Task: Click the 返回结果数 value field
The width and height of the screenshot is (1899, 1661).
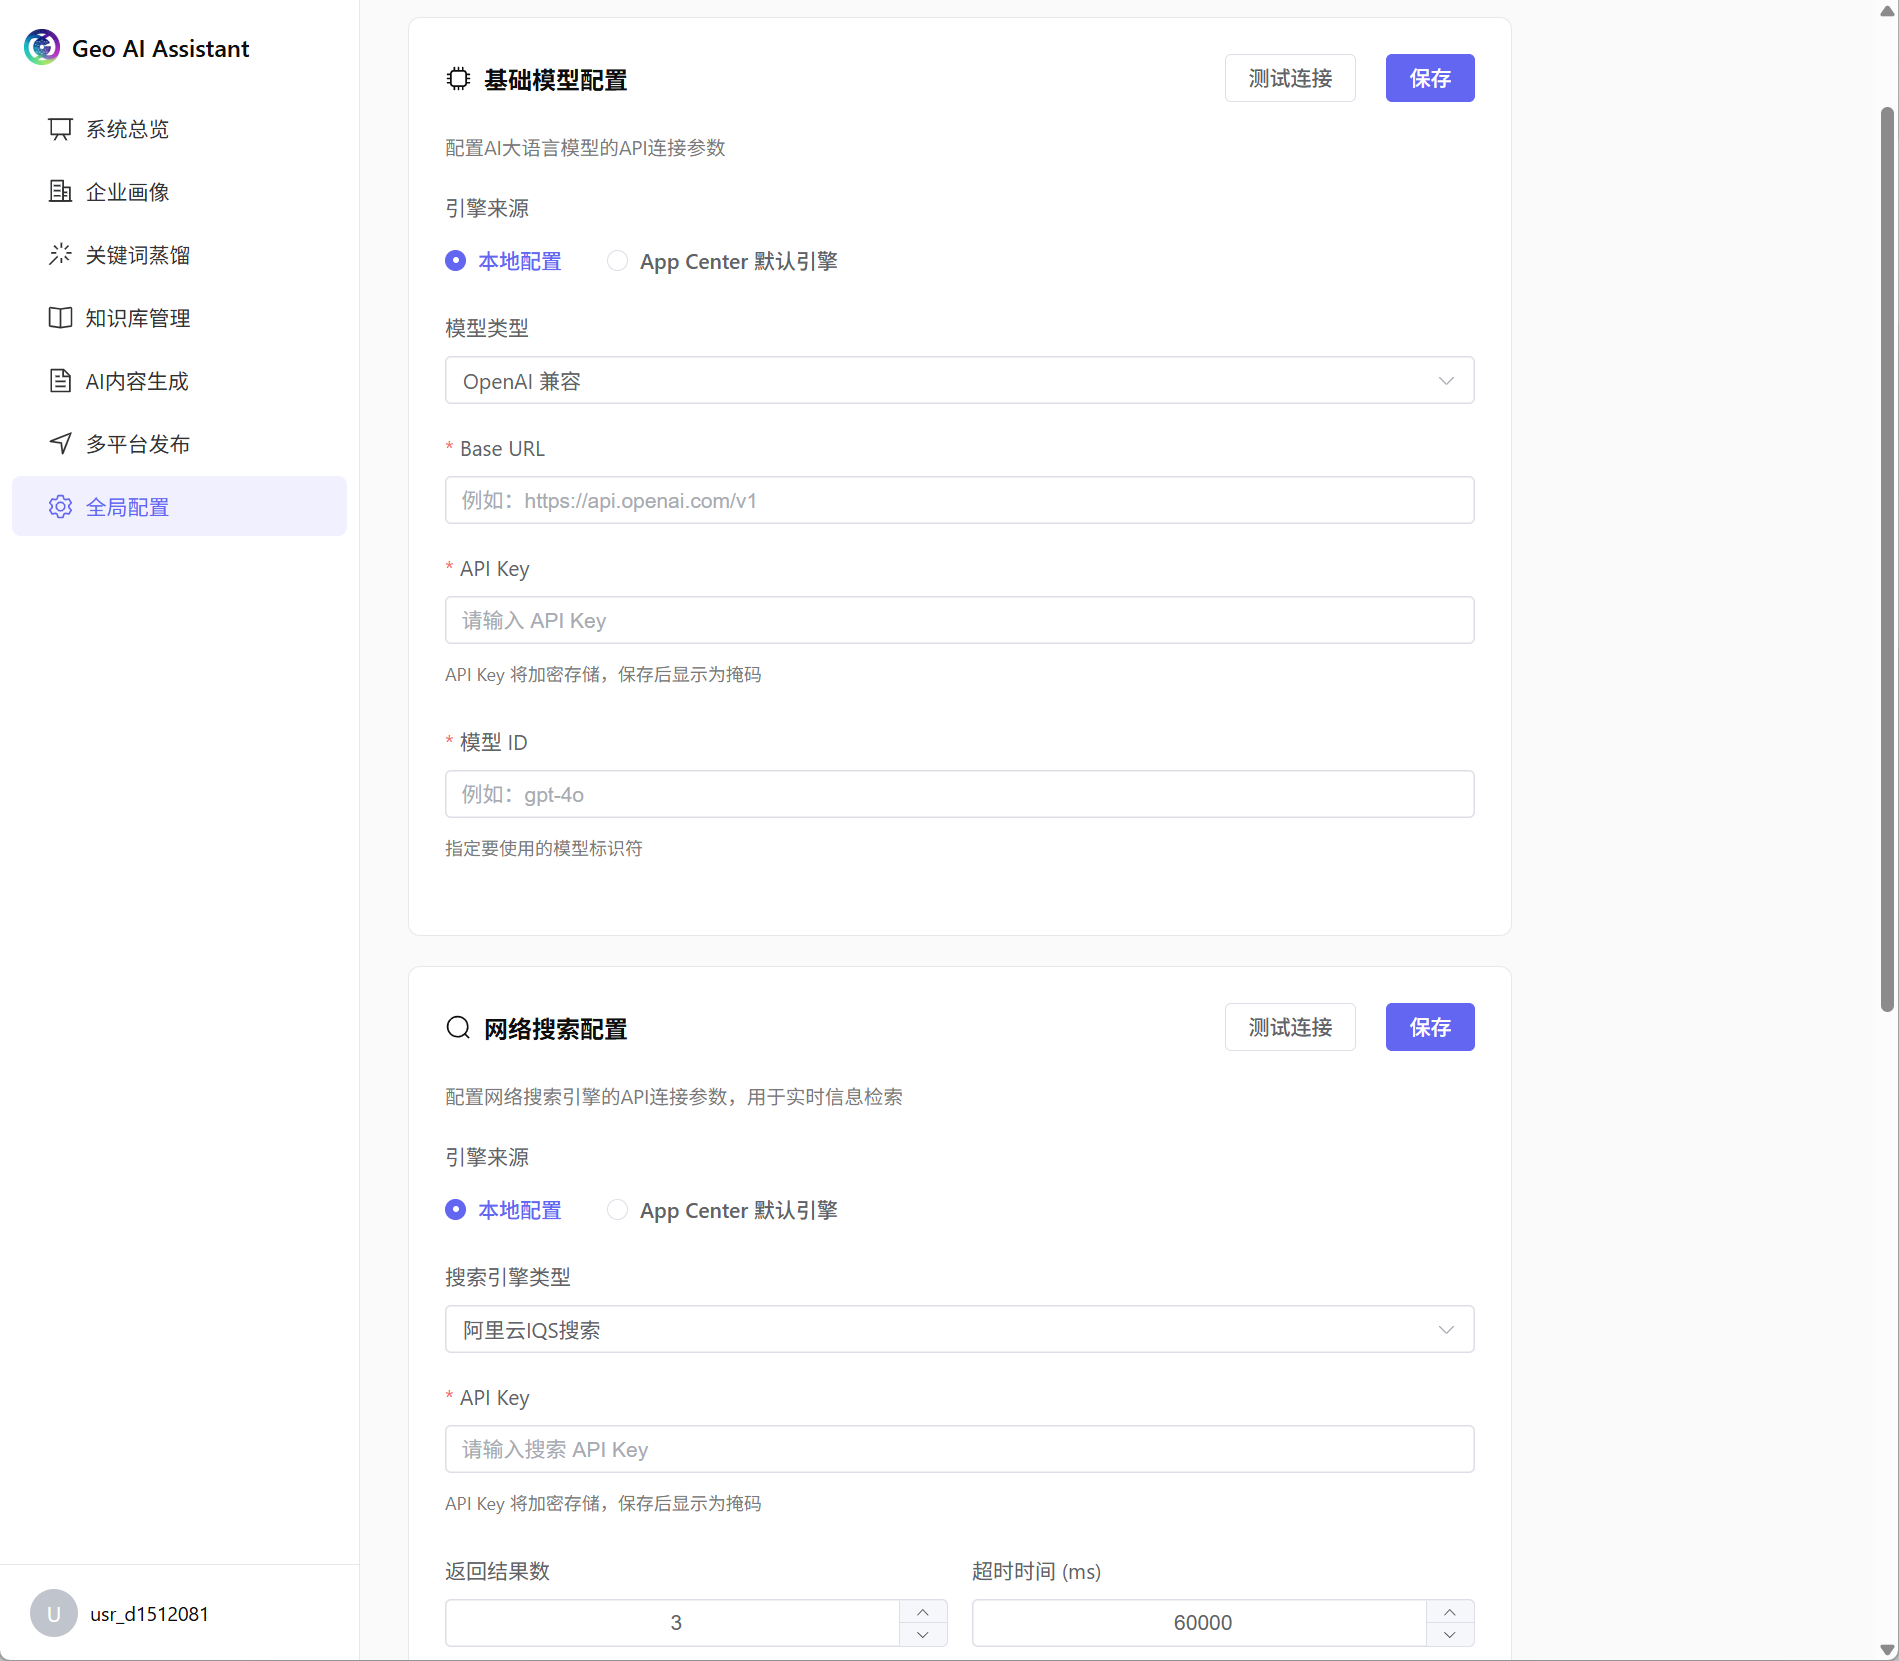Action: click(675, 1623)
